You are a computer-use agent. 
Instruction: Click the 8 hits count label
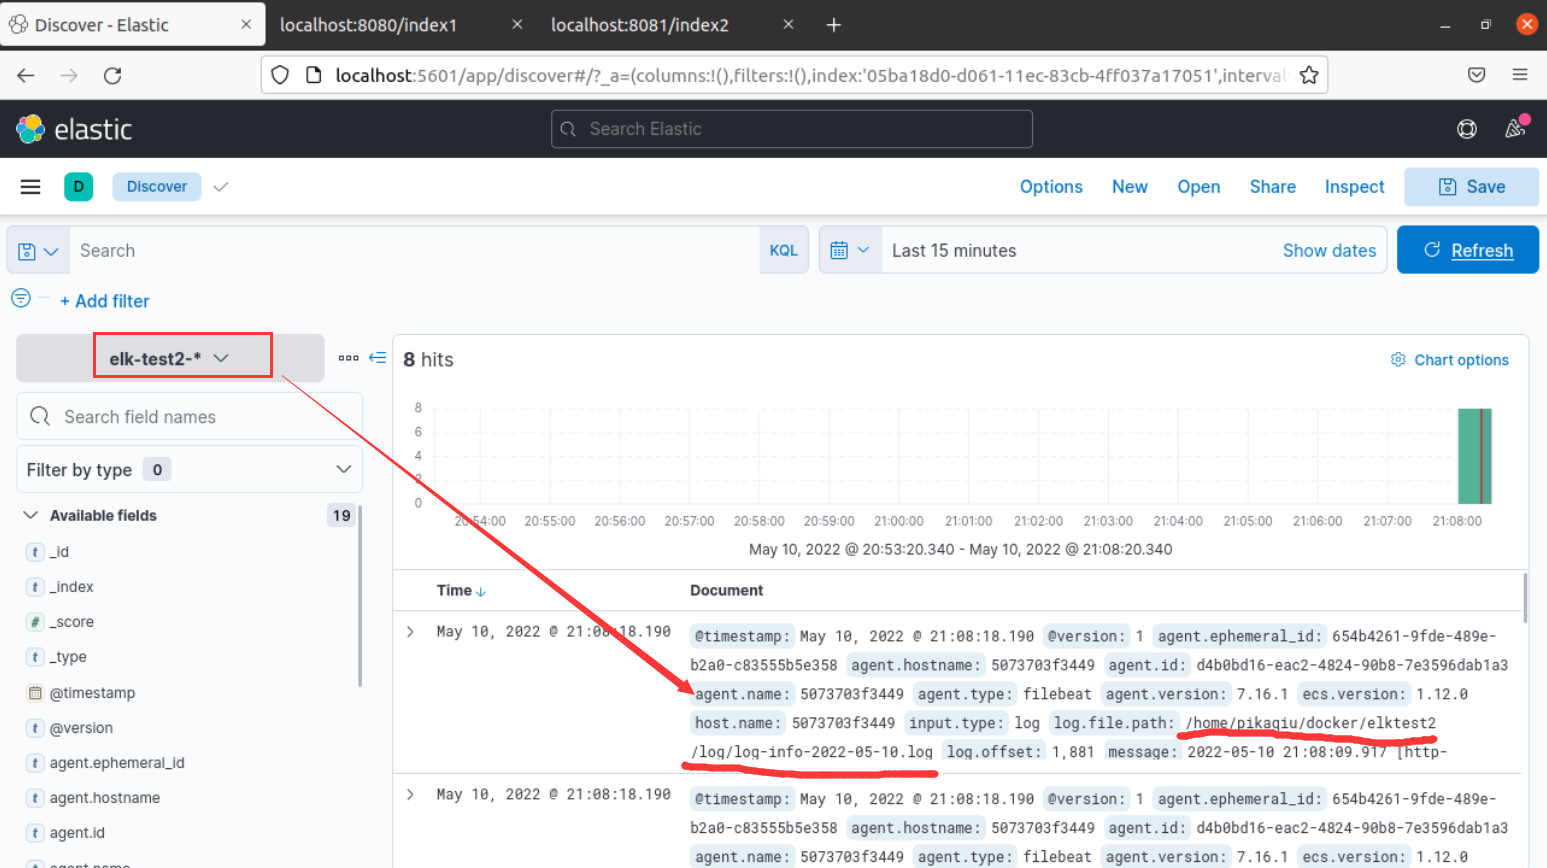point(428,360)
